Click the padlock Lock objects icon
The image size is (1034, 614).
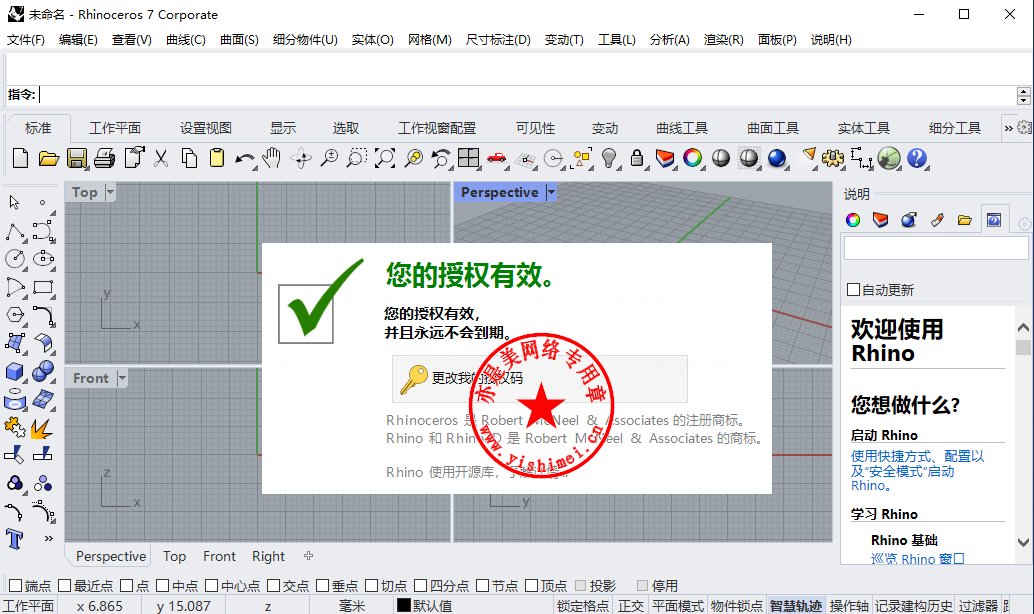tap(636, 158)
